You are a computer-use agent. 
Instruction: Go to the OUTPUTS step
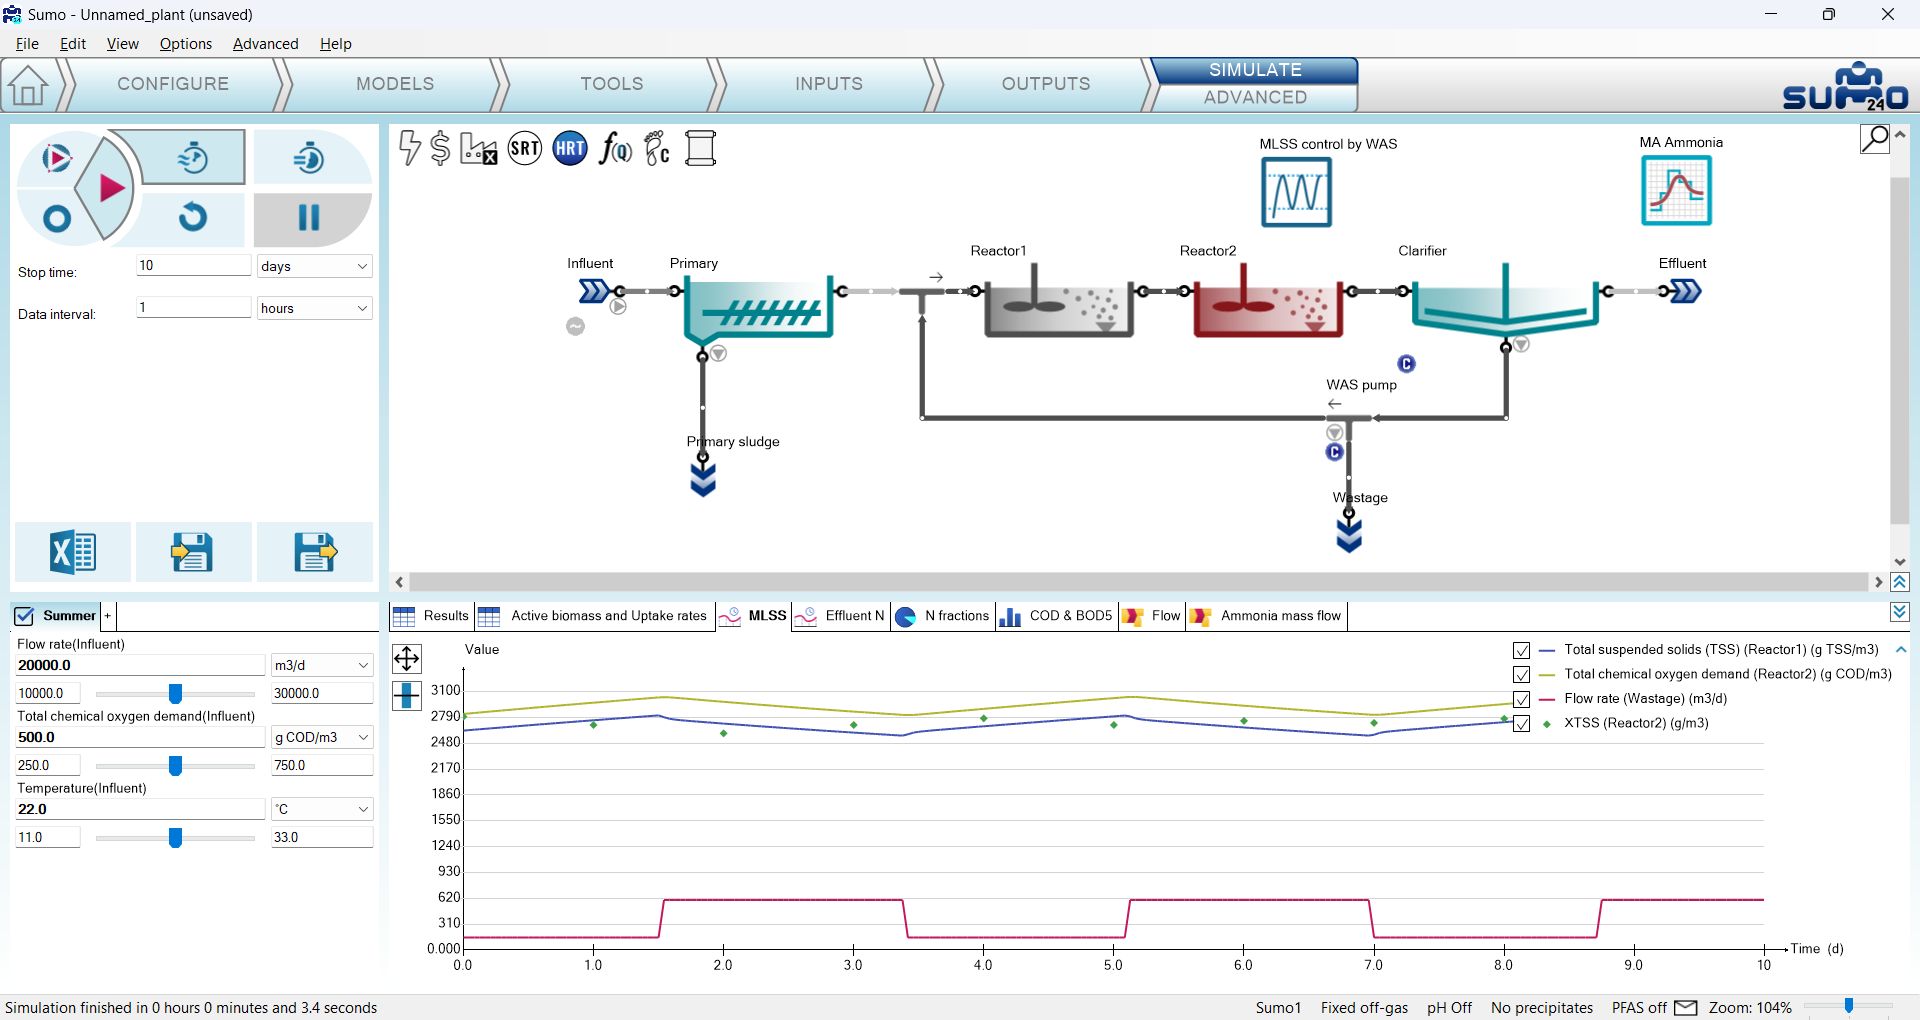coord(1046,84)
